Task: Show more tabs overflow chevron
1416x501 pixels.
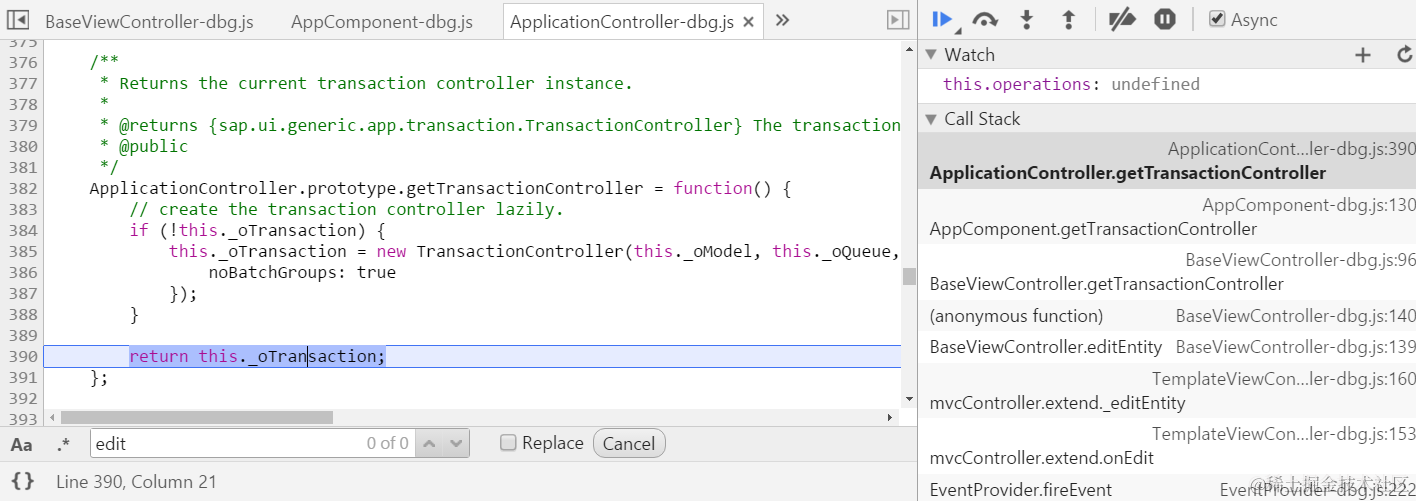Action: [783, 20]
